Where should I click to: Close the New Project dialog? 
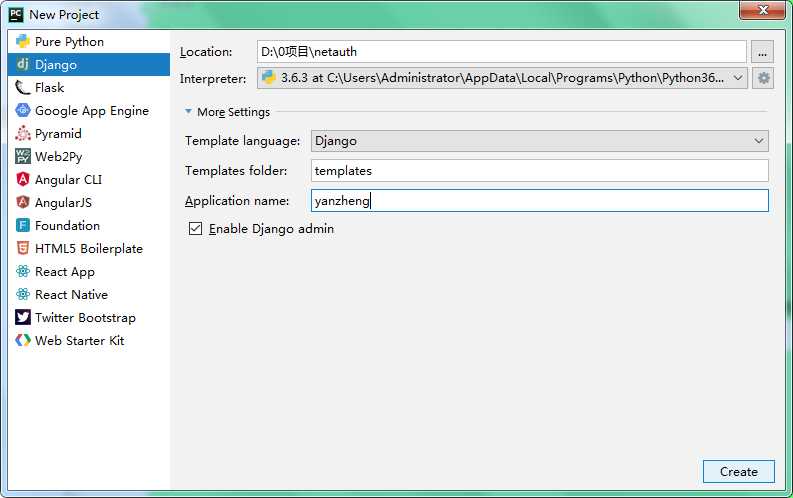[763, 11]
